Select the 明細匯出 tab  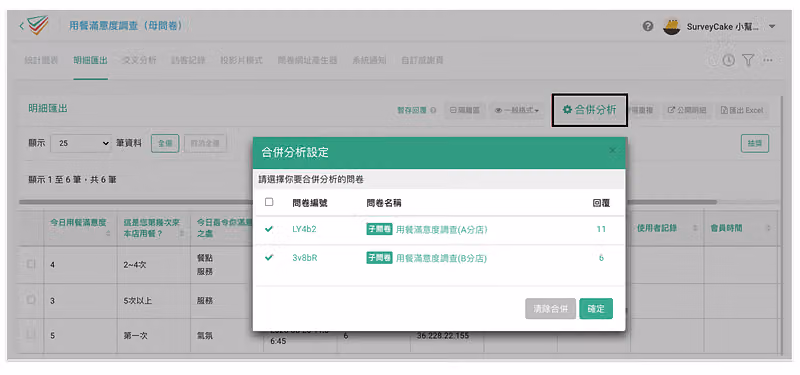tap(90, 60)
